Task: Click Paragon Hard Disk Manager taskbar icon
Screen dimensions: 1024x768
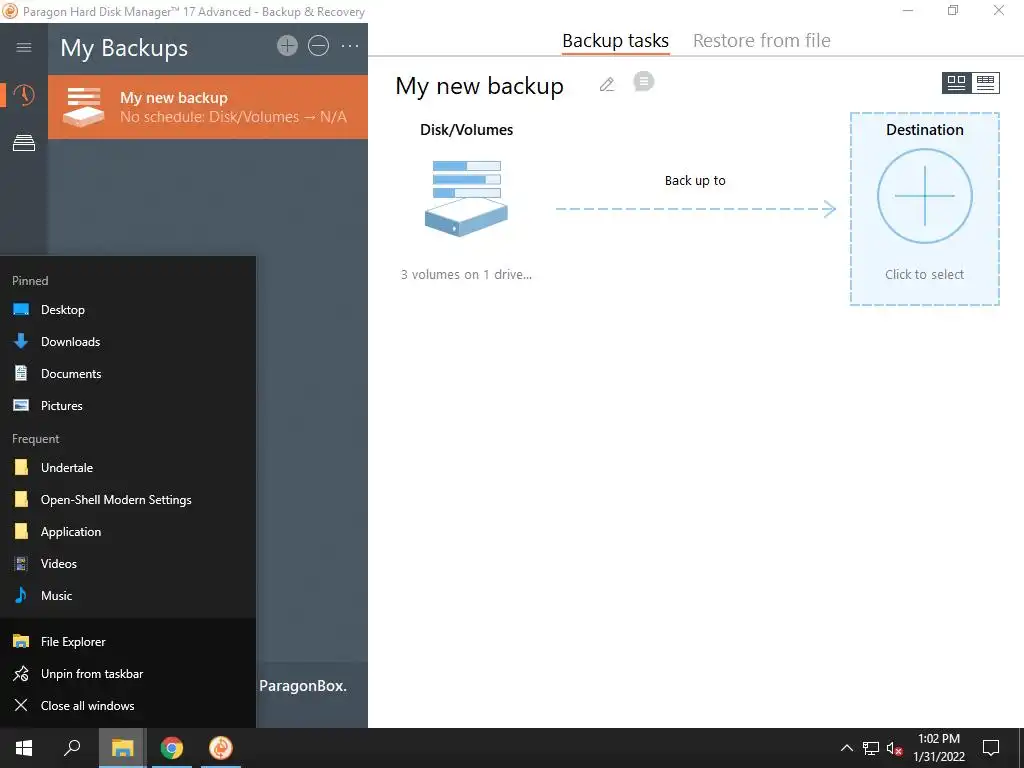Action: click(x=221, y=748)
